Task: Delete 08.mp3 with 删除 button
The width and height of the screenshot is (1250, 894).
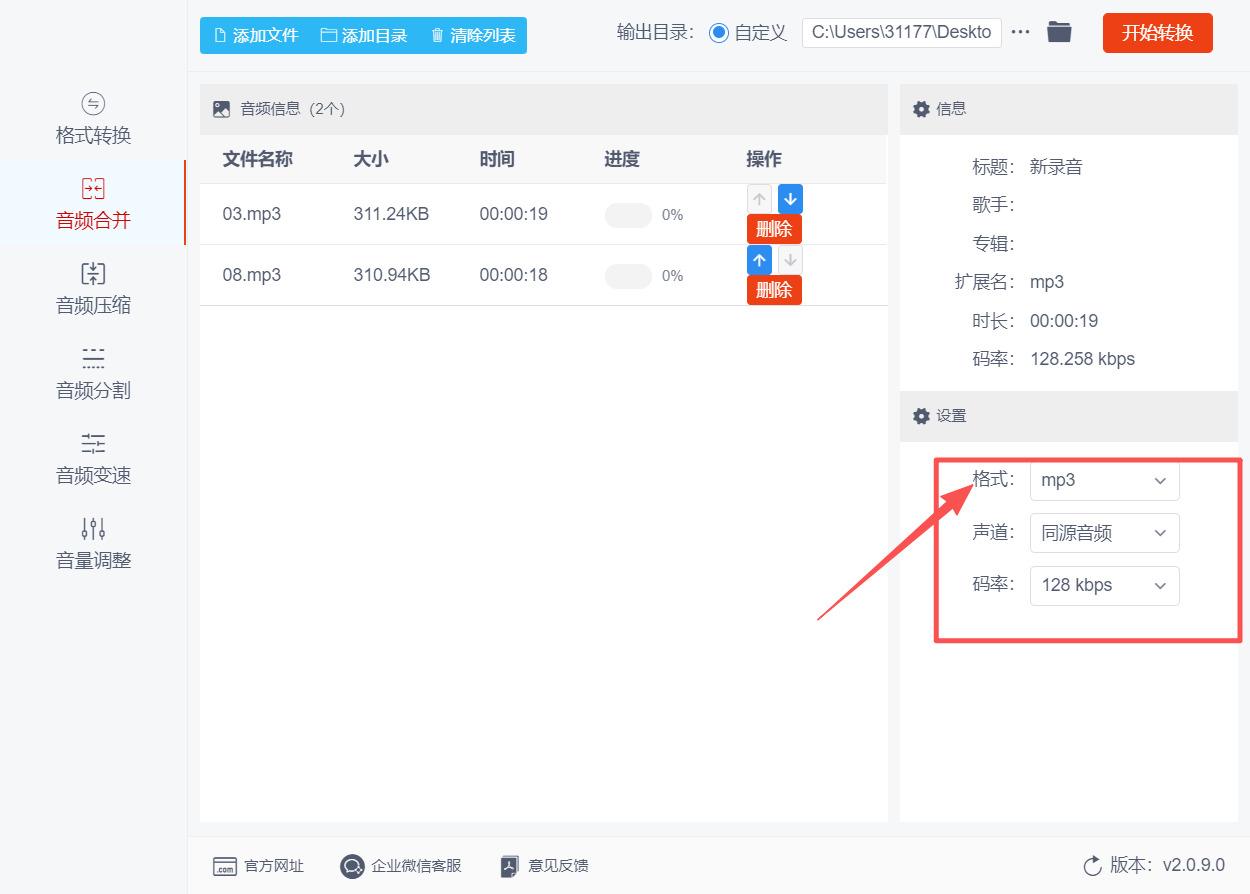Action: [x=774, y=290]
